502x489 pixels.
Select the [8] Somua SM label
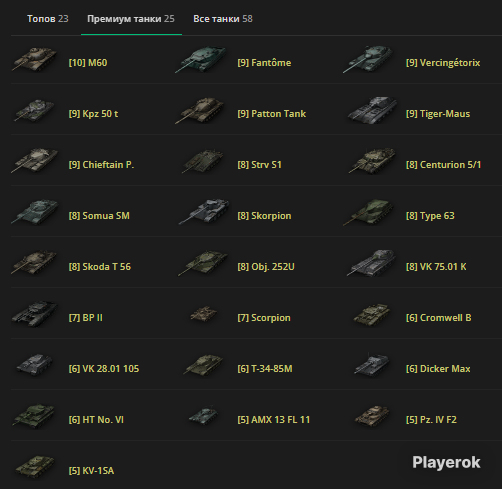(x=99, y=216)
